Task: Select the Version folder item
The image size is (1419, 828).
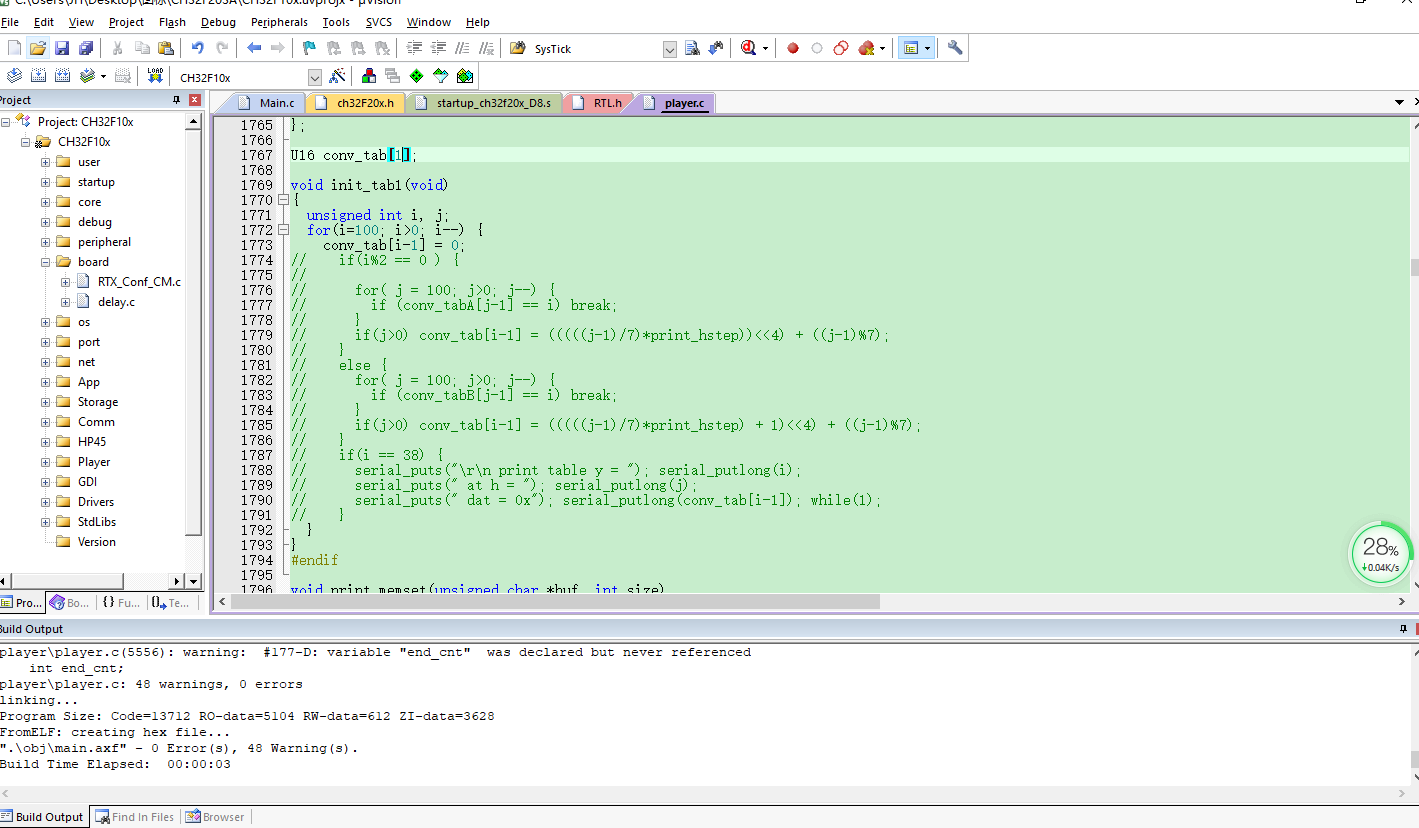Action: (x=97, y=542)
